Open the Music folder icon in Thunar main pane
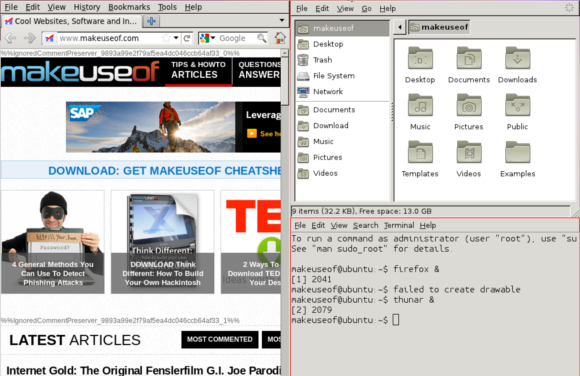The image size is (580, 376). (x=420, y=105)
